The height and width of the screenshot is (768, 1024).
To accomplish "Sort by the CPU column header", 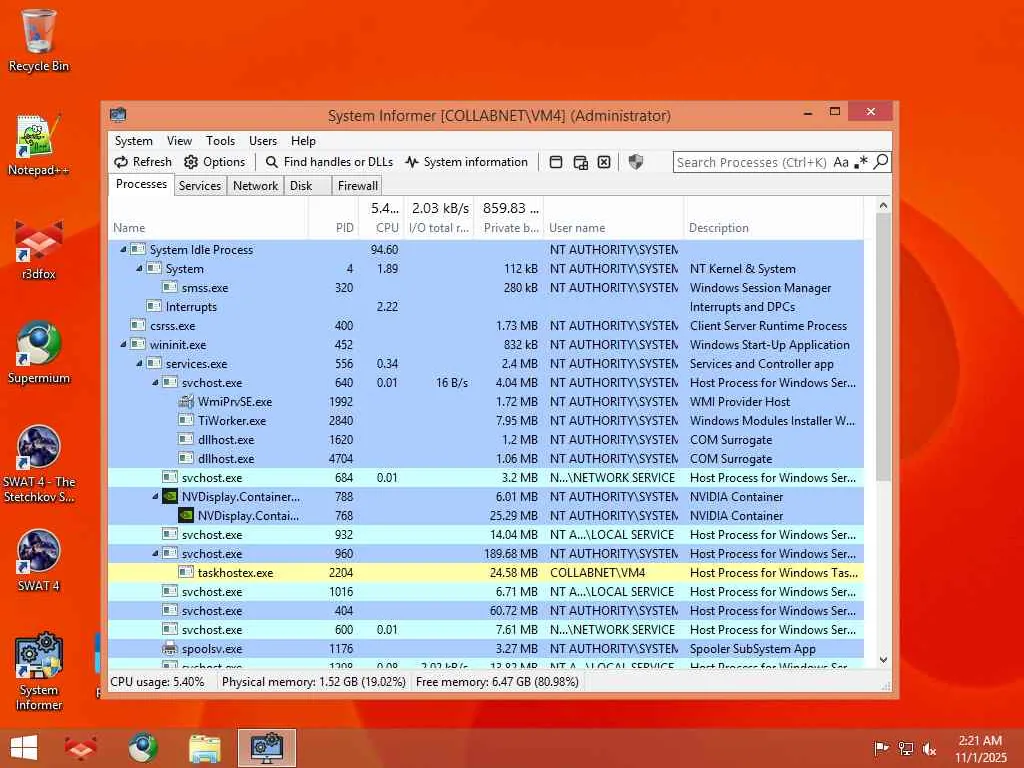I will [x=381, y=219].
